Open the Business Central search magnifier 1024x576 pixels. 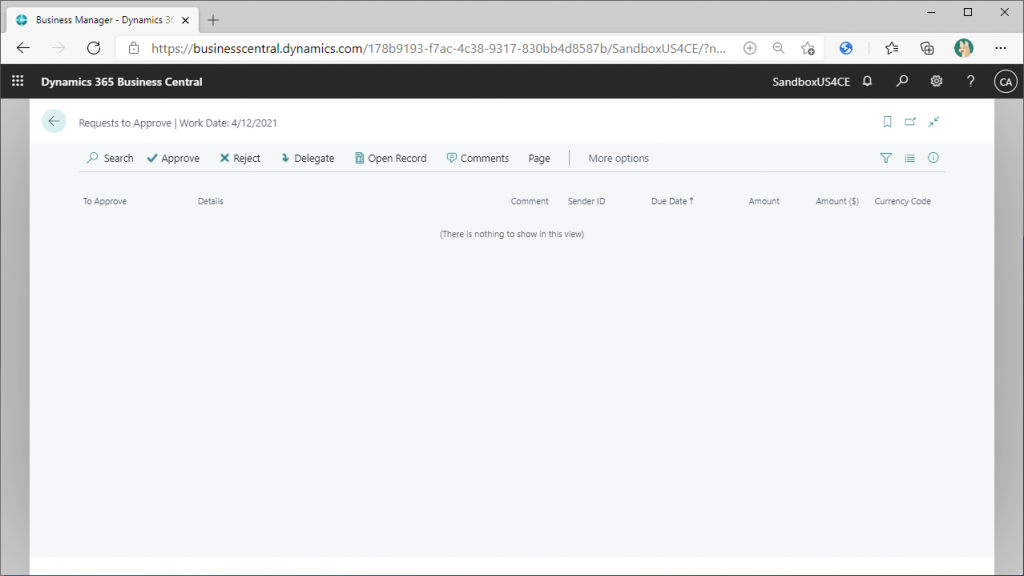tap(902, 82)
